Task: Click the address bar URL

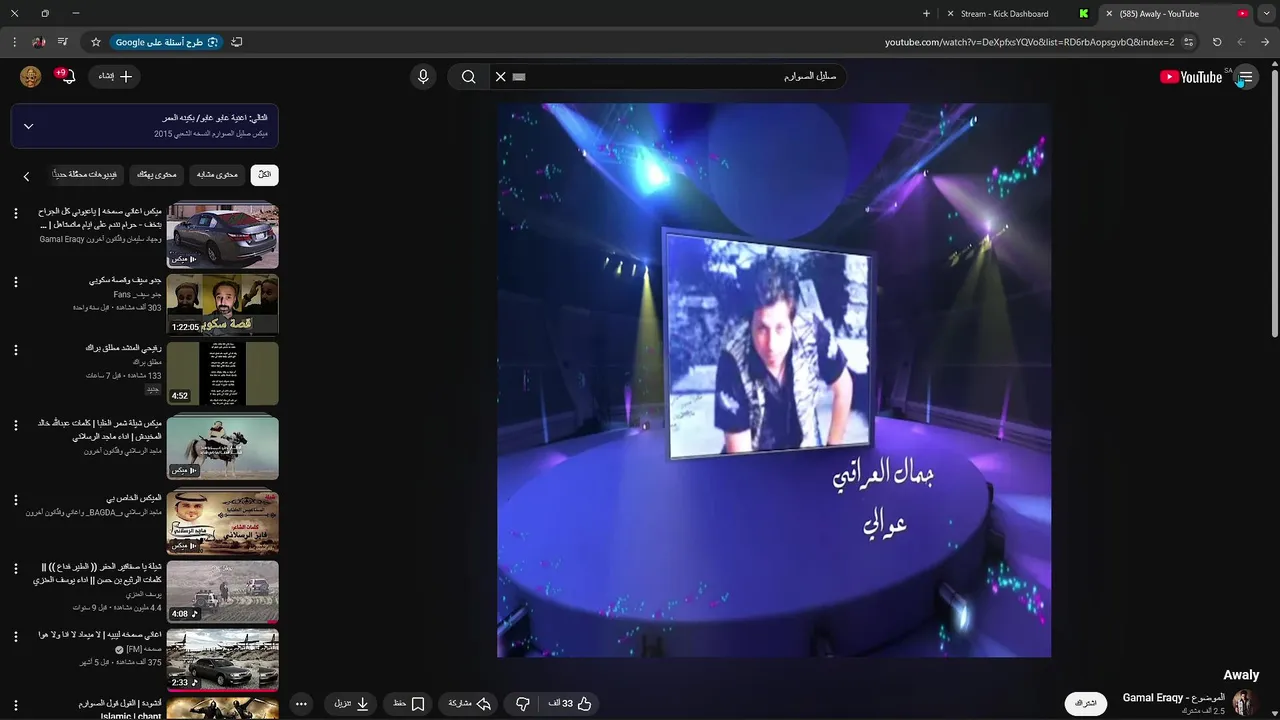Action: click(1029, 42)
